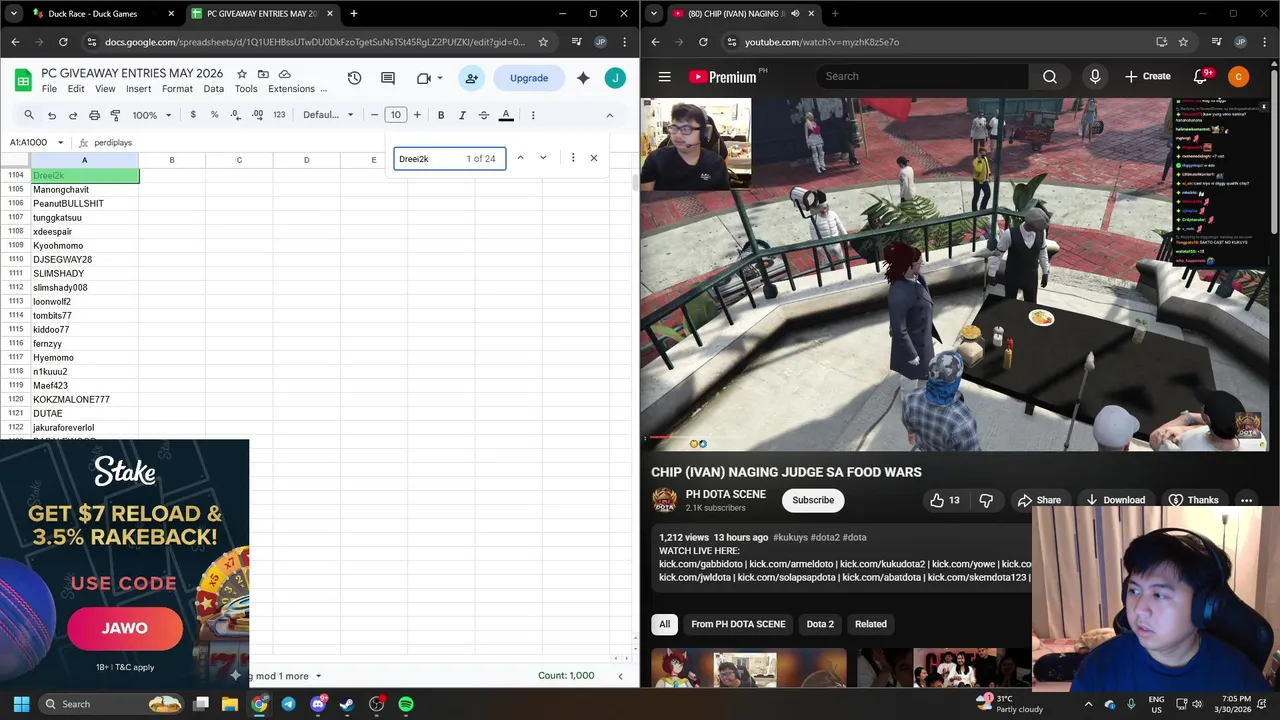Like the CHIP (IVAN) video
Image resolution: width=1280 pixels, height=720 pixels.
(946, 500)
